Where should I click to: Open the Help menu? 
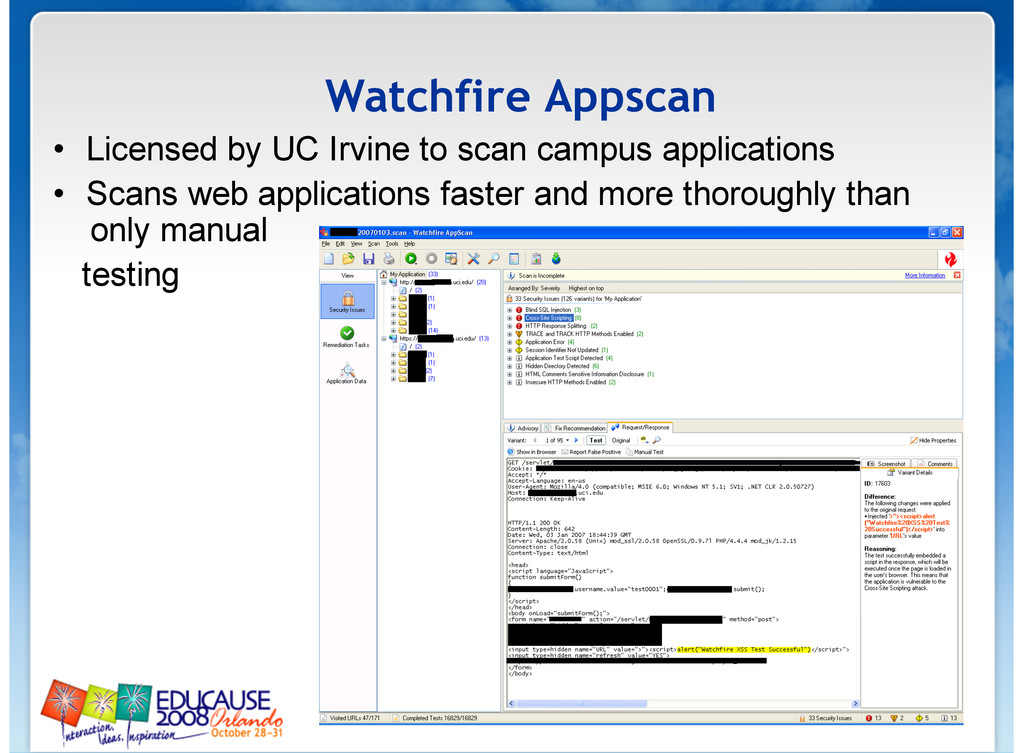409,244
